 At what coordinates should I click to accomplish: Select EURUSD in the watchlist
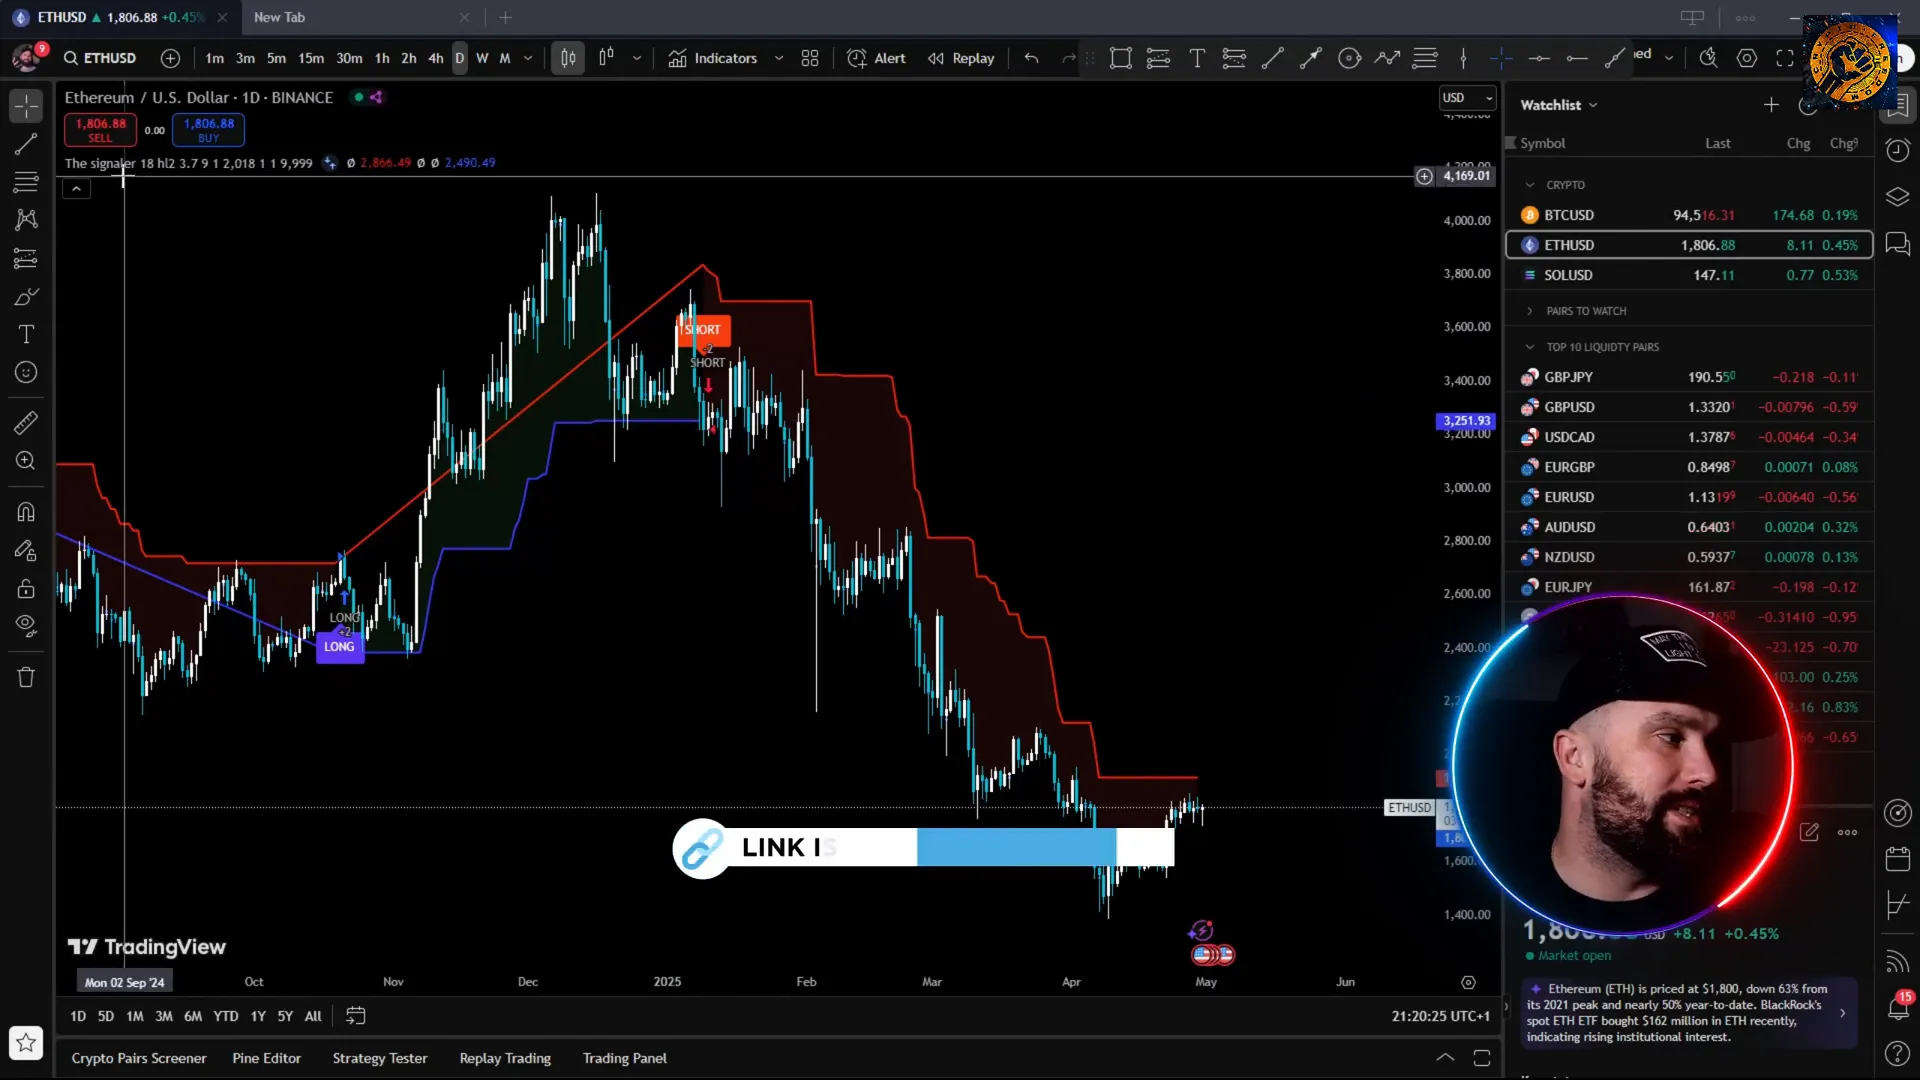(x=1689, y=497)
